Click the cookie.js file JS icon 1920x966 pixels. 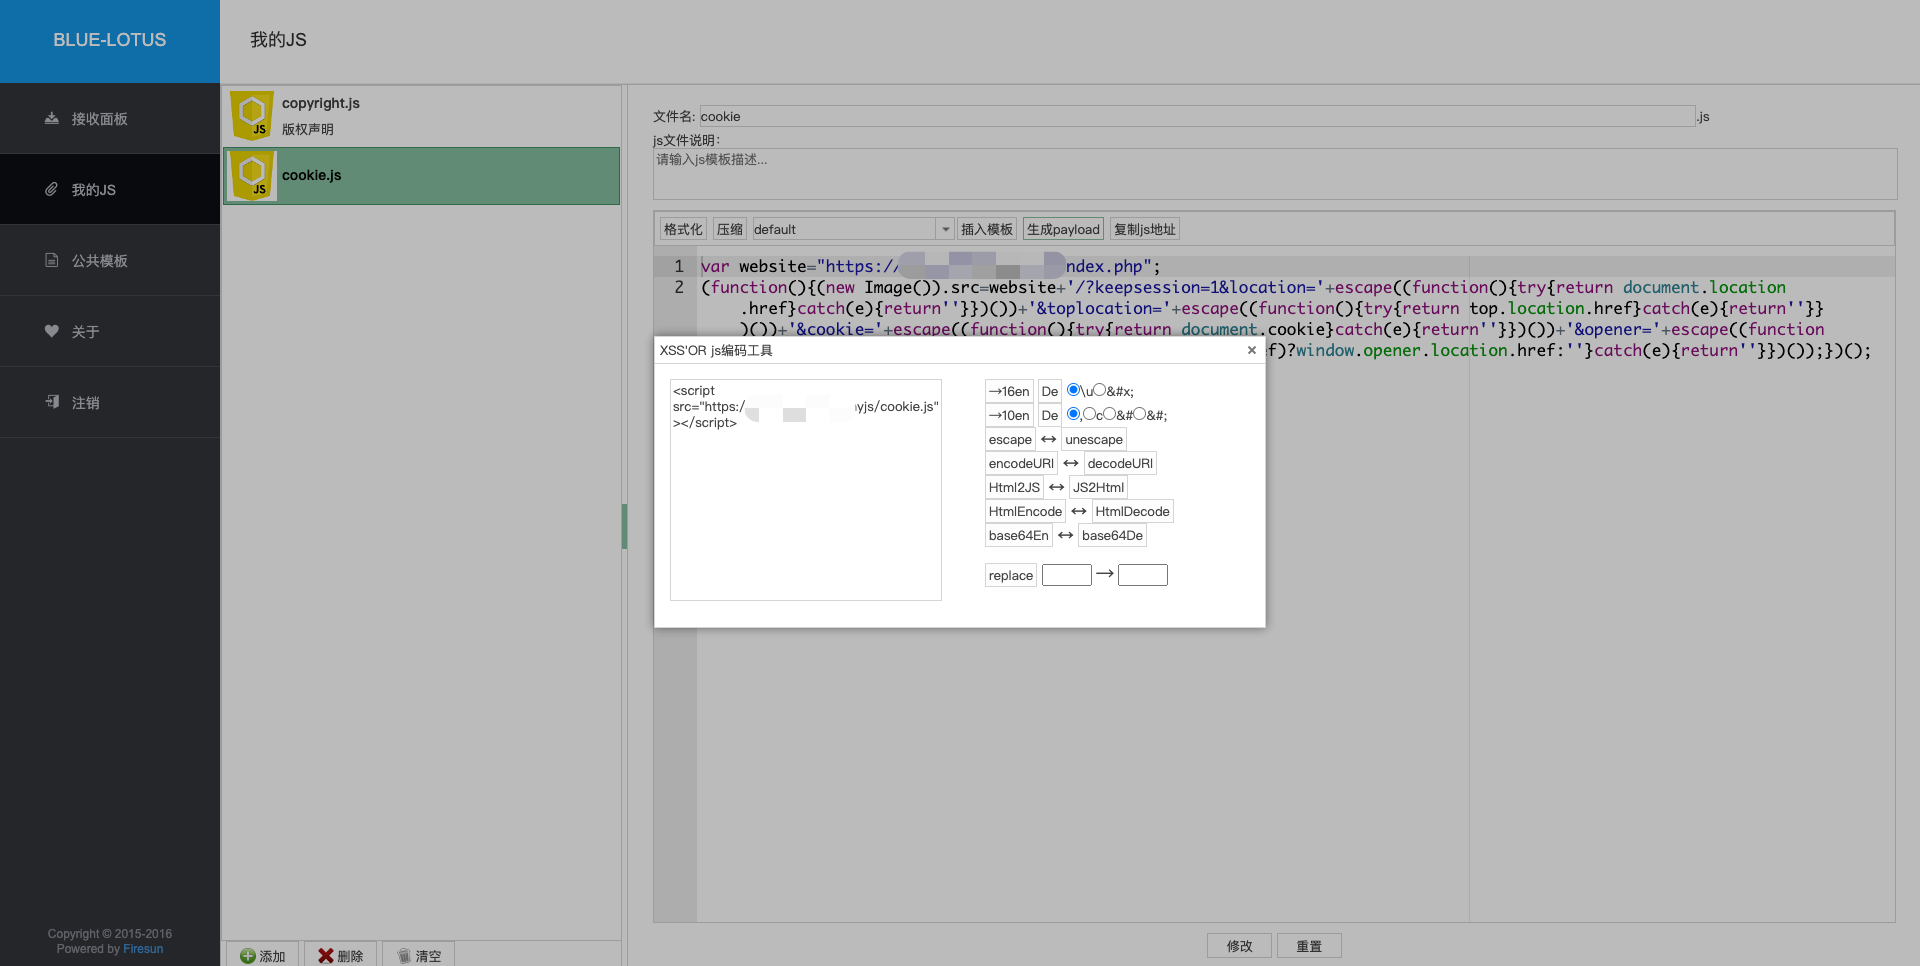252,176
